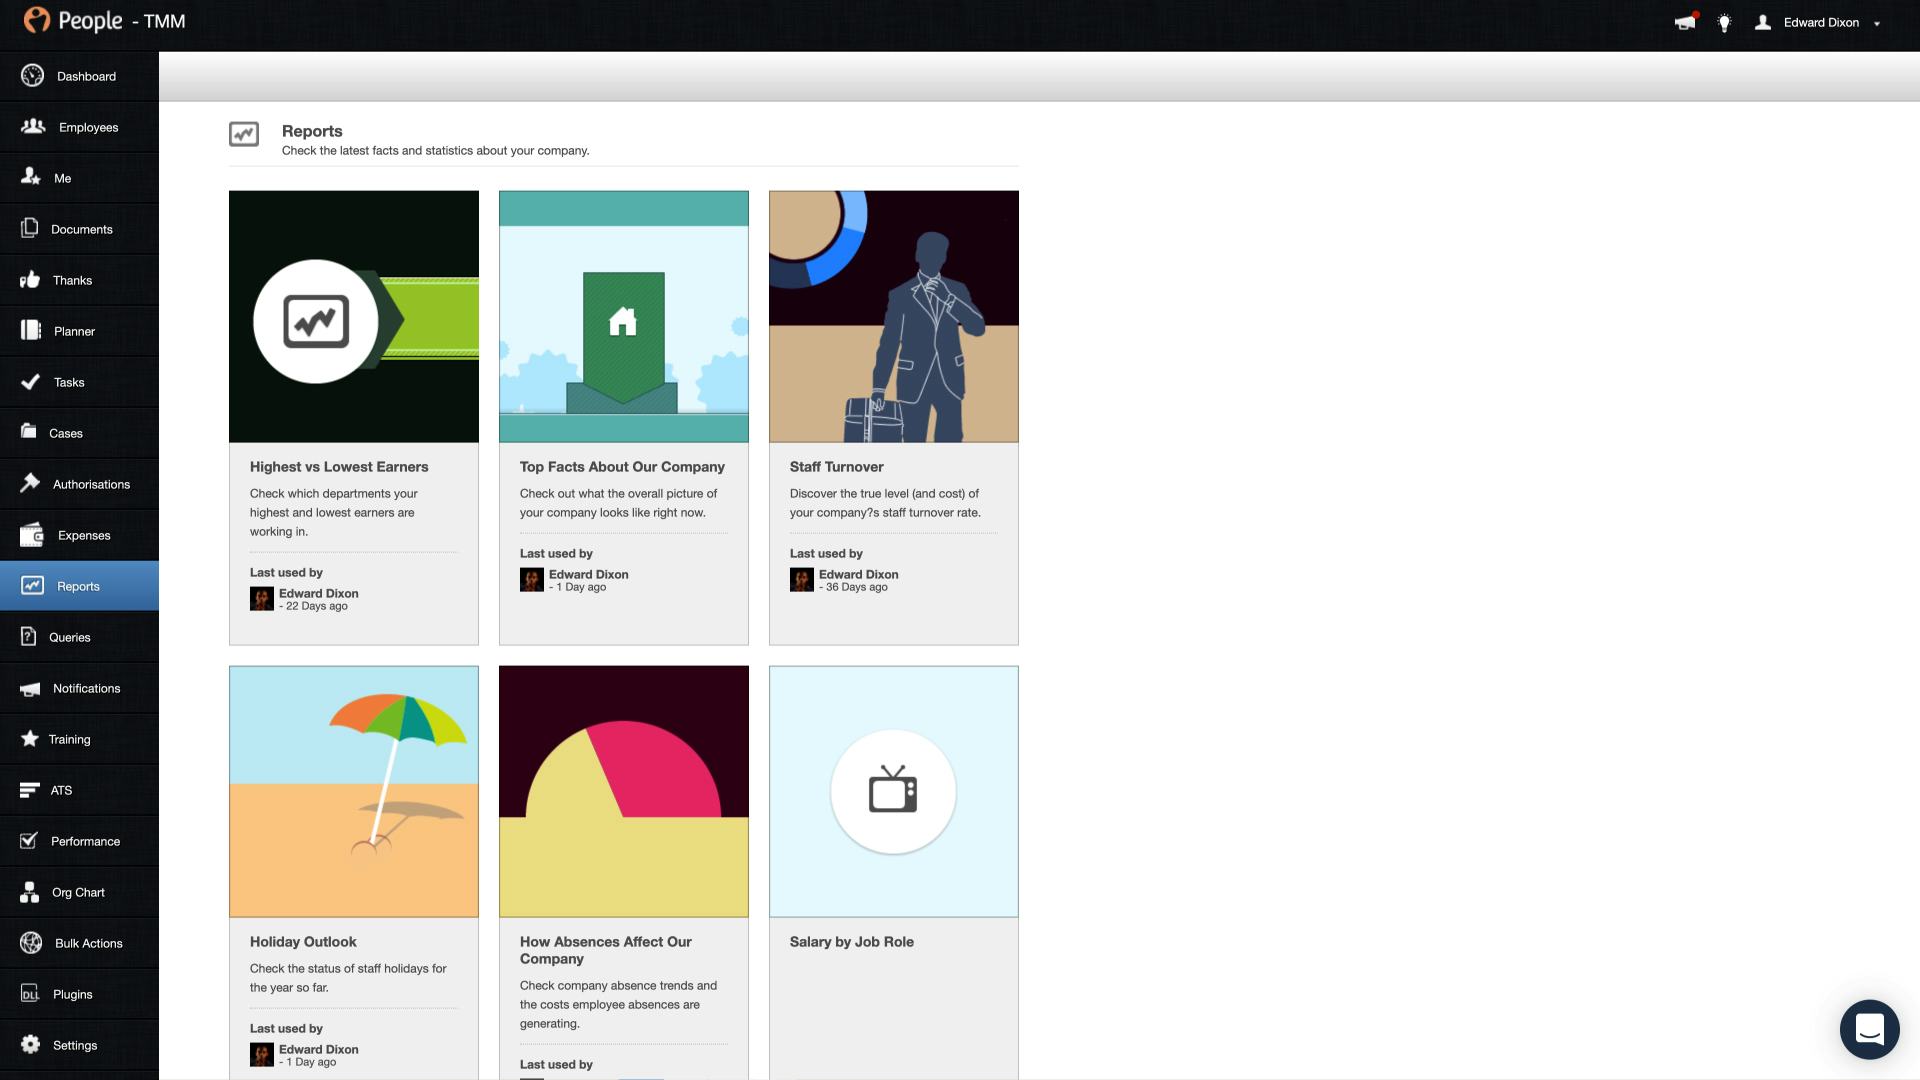Click Salary by Job Role TV thumbnail
This screenshot has height=1080, width=1920.
click(x=893, y=791)
